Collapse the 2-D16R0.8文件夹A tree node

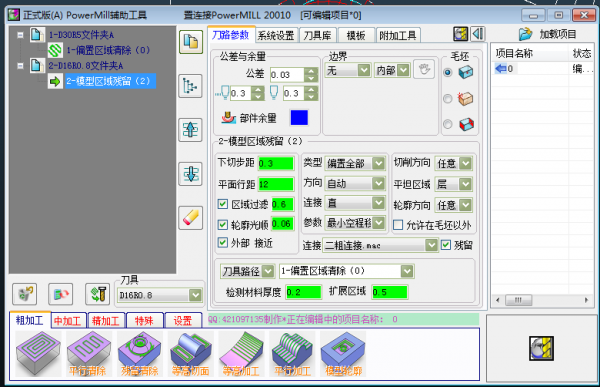tap(20, 66)
